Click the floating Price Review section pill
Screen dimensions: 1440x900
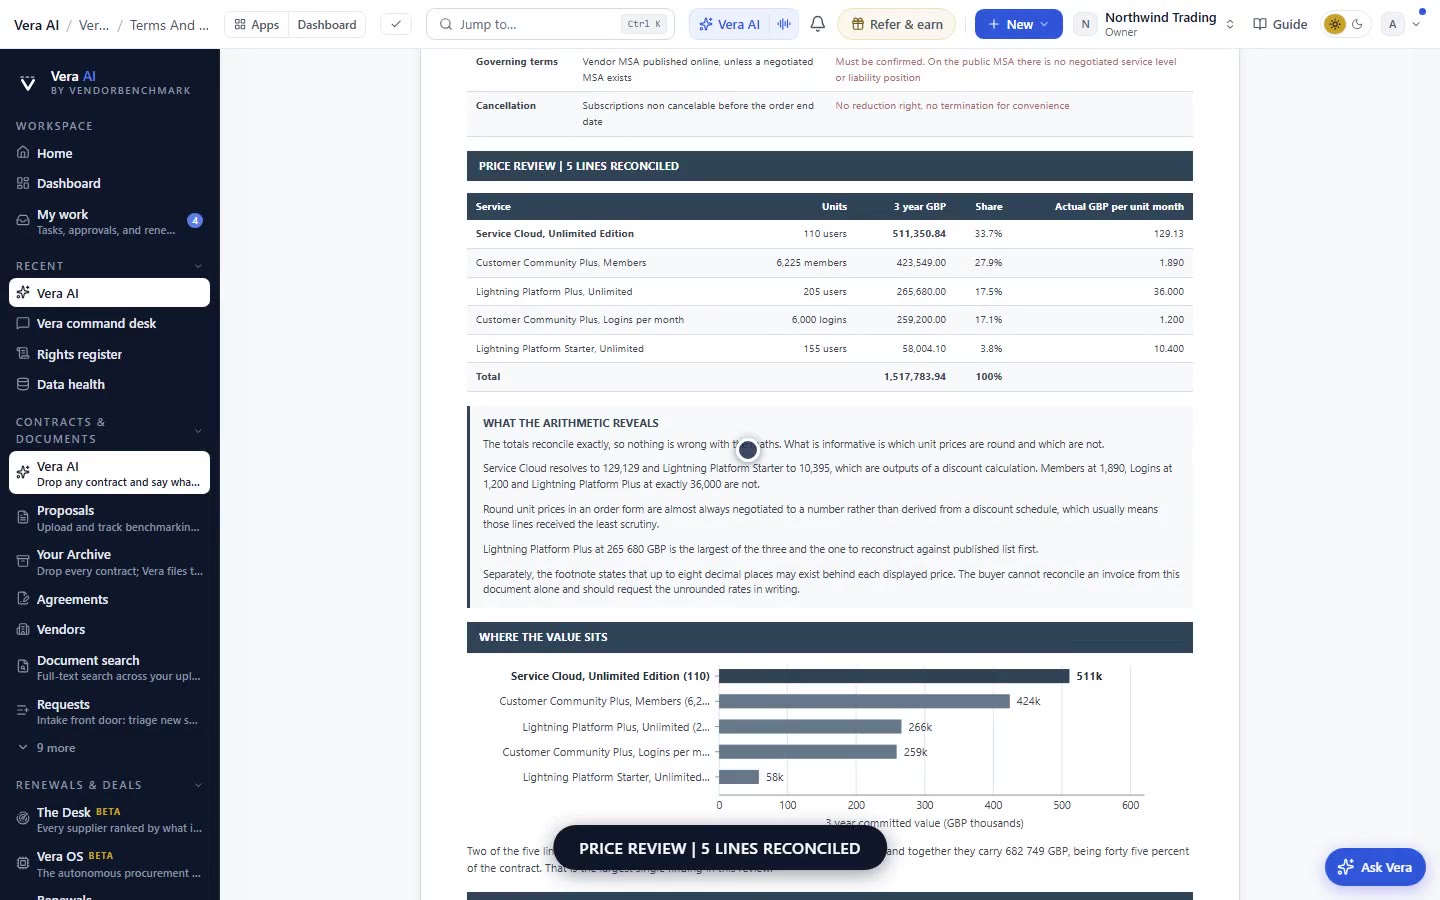pyautogui.click(x=720, y=848)
